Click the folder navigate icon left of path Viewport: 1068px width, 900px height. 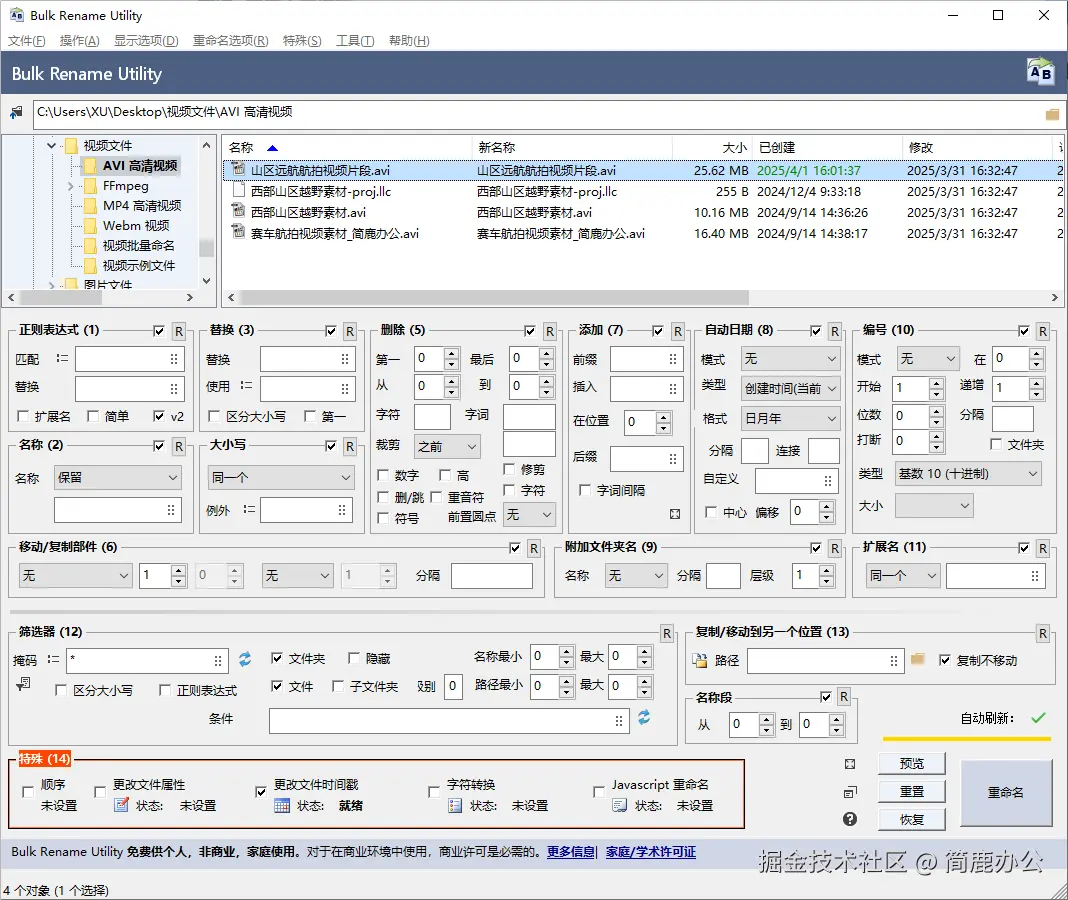pyautogui.click(x=16, y=113)
